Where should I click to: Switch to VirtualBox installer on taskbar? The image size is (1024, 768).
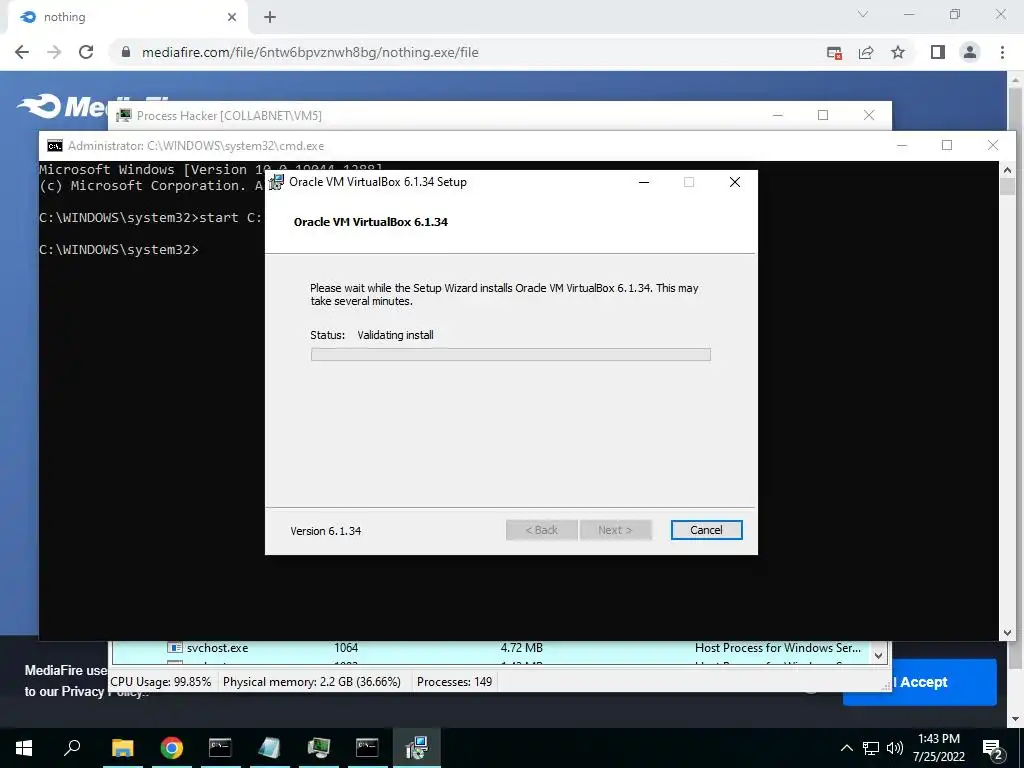point(416,748)
